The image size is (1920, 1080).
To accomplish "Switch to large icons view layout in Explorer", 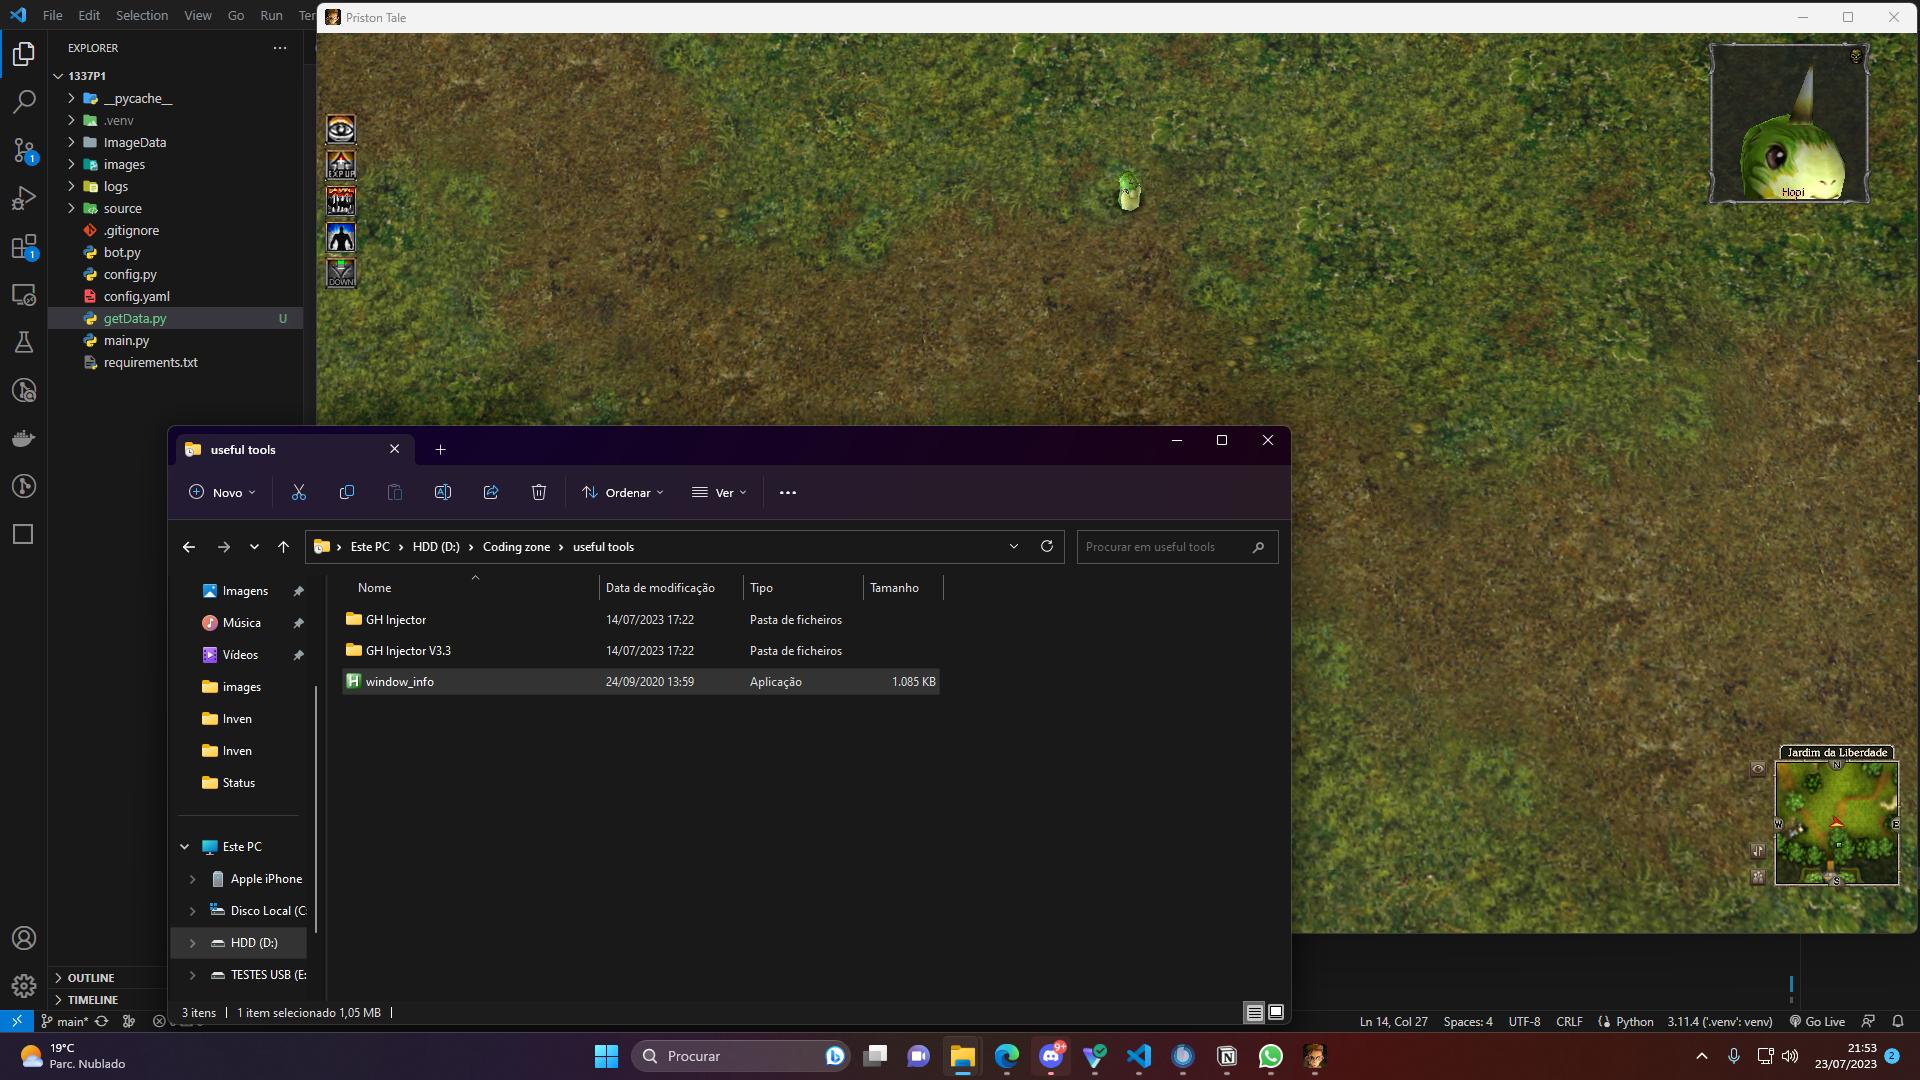I will pos(1276,1012).
